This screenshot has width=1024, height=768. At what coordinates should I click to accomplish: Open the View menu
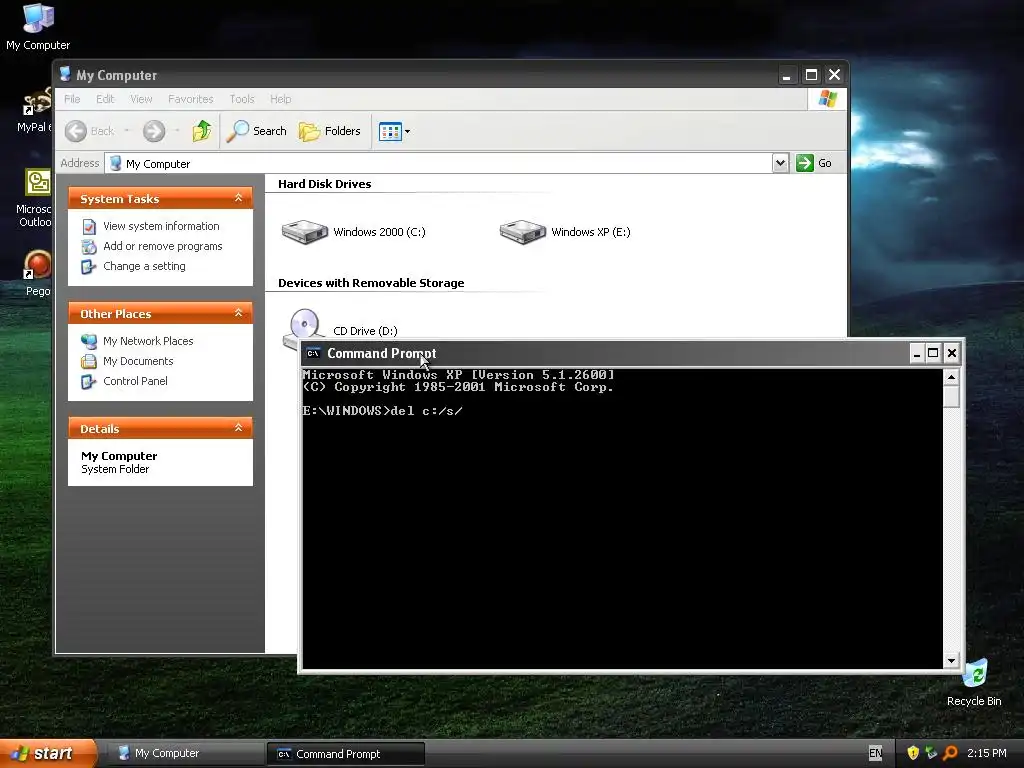pos(141,99)
